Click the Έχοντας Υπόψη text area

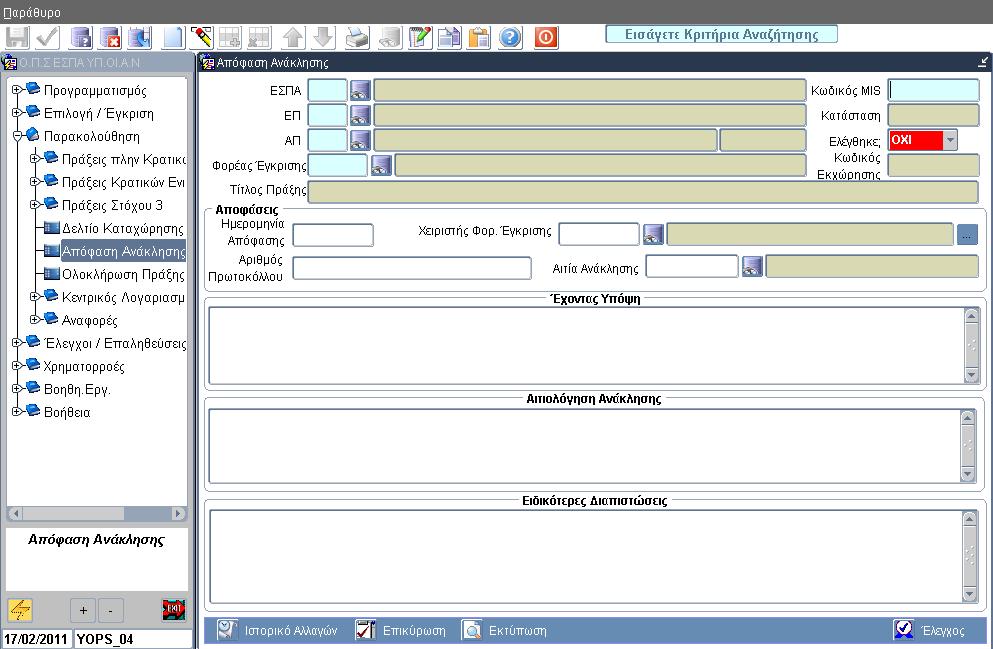coord(586,346)
